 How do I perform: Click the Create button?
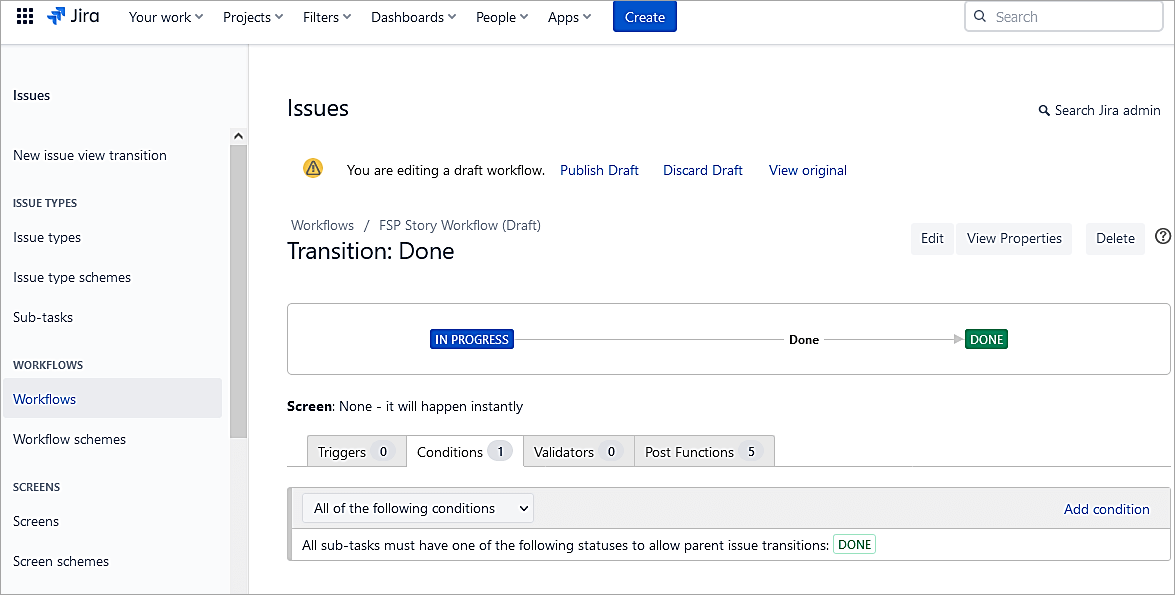point(644,17)
